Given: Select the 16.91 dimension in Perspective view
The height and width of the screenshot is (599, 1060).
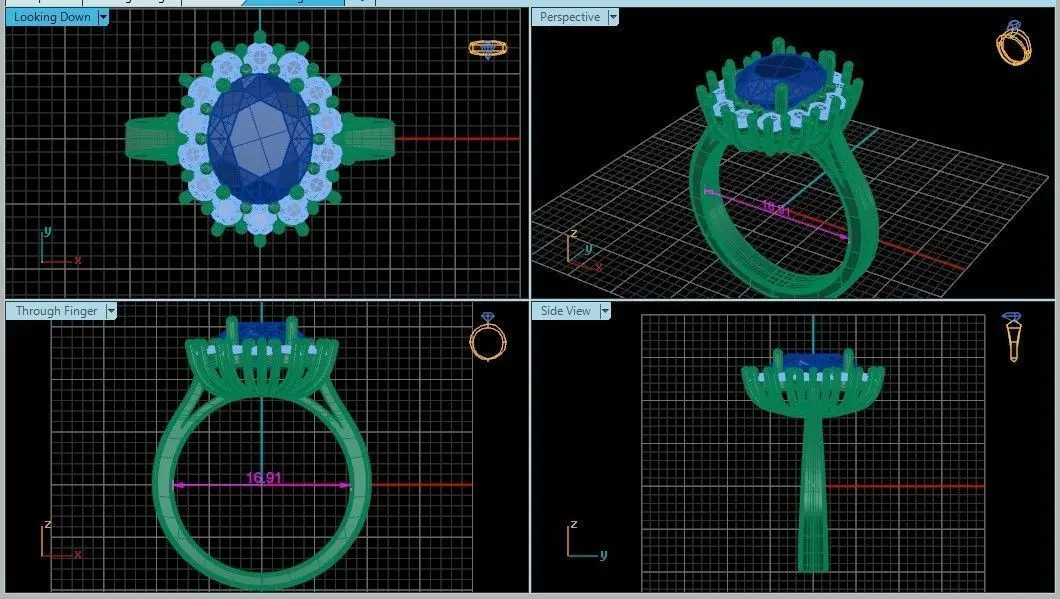Looking at the screenshot, I should click(776, 207).
